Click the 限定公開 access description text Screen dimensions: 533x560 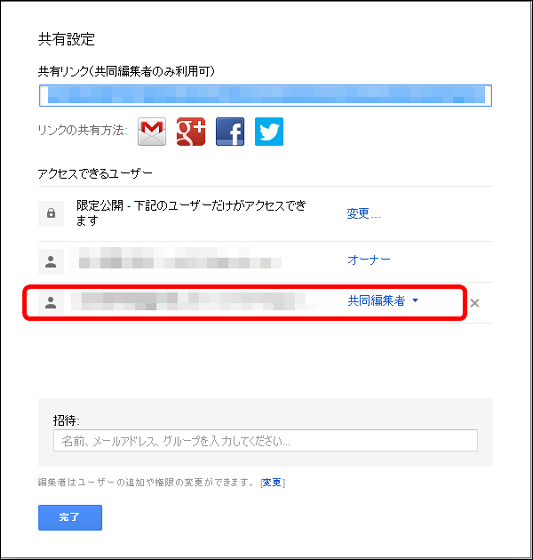click(x=191, y=213)
